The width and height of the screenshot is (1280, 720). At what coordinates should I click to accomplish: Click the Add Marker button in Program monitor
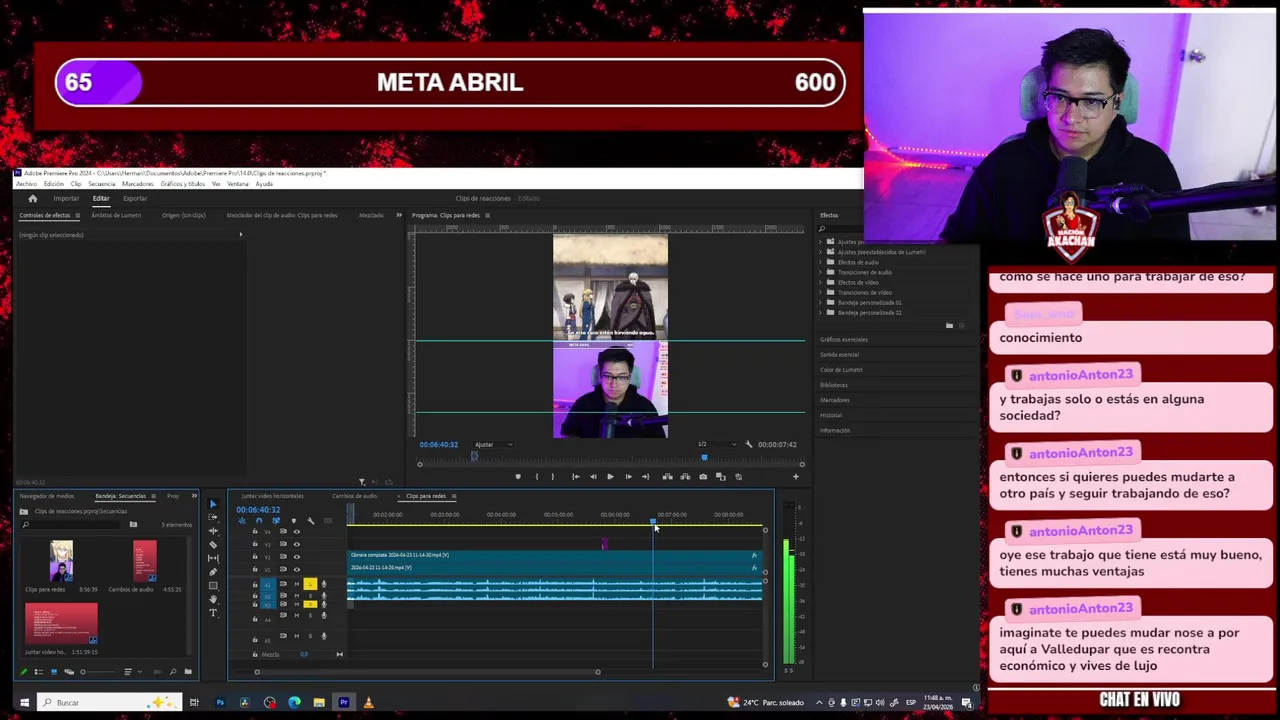pyautogui.click(x=517, y=477)
